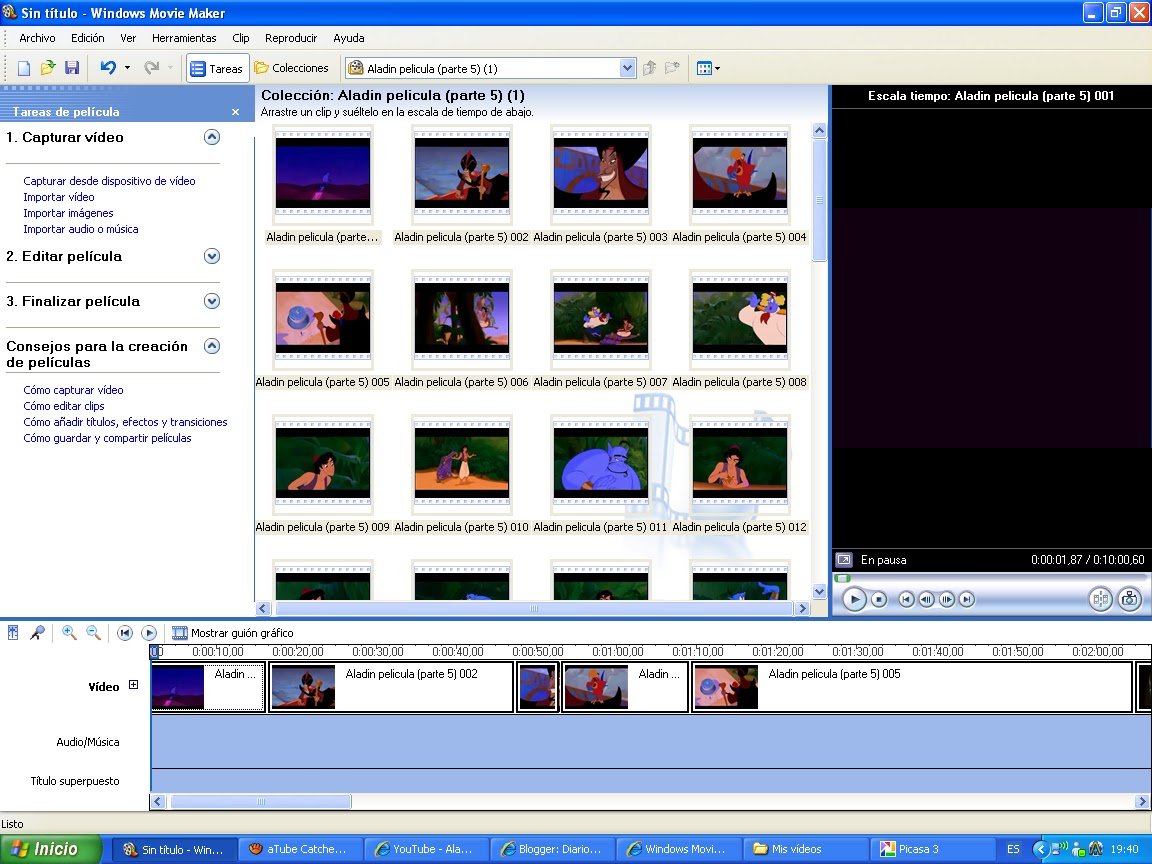Click the Play Timeline button
Viewport: 1152px width, 864px height.
coord(148,633)
